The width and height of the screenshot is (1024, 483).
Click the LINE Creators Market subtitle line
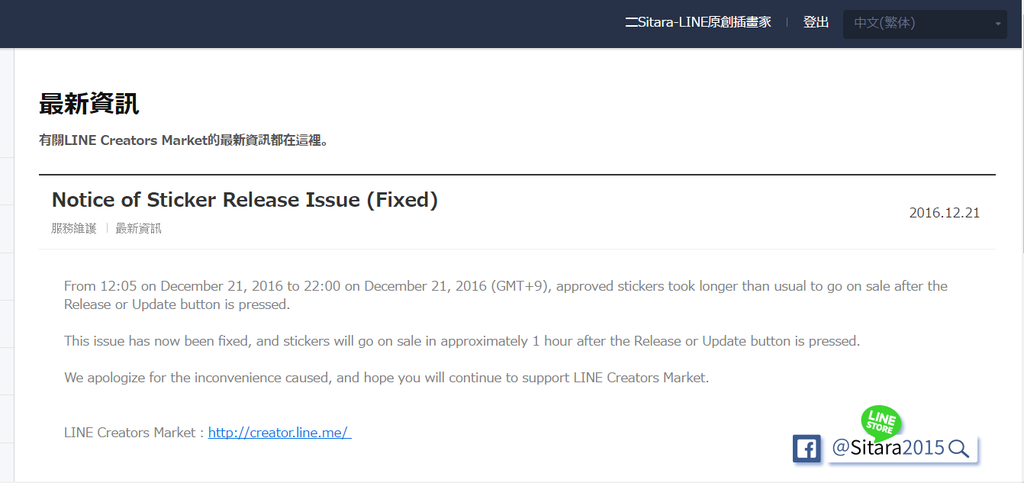pyautogui.click(x=184, y=140)
